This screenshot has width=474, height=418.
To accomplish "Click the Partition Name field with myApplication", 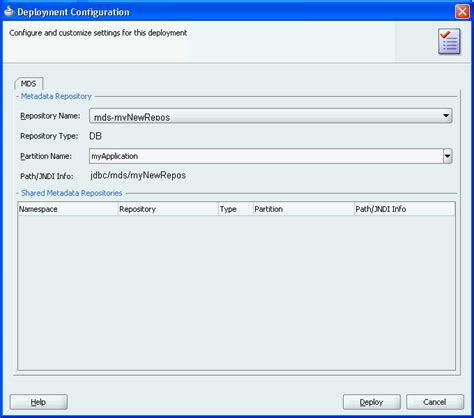I will pos(266,156).
